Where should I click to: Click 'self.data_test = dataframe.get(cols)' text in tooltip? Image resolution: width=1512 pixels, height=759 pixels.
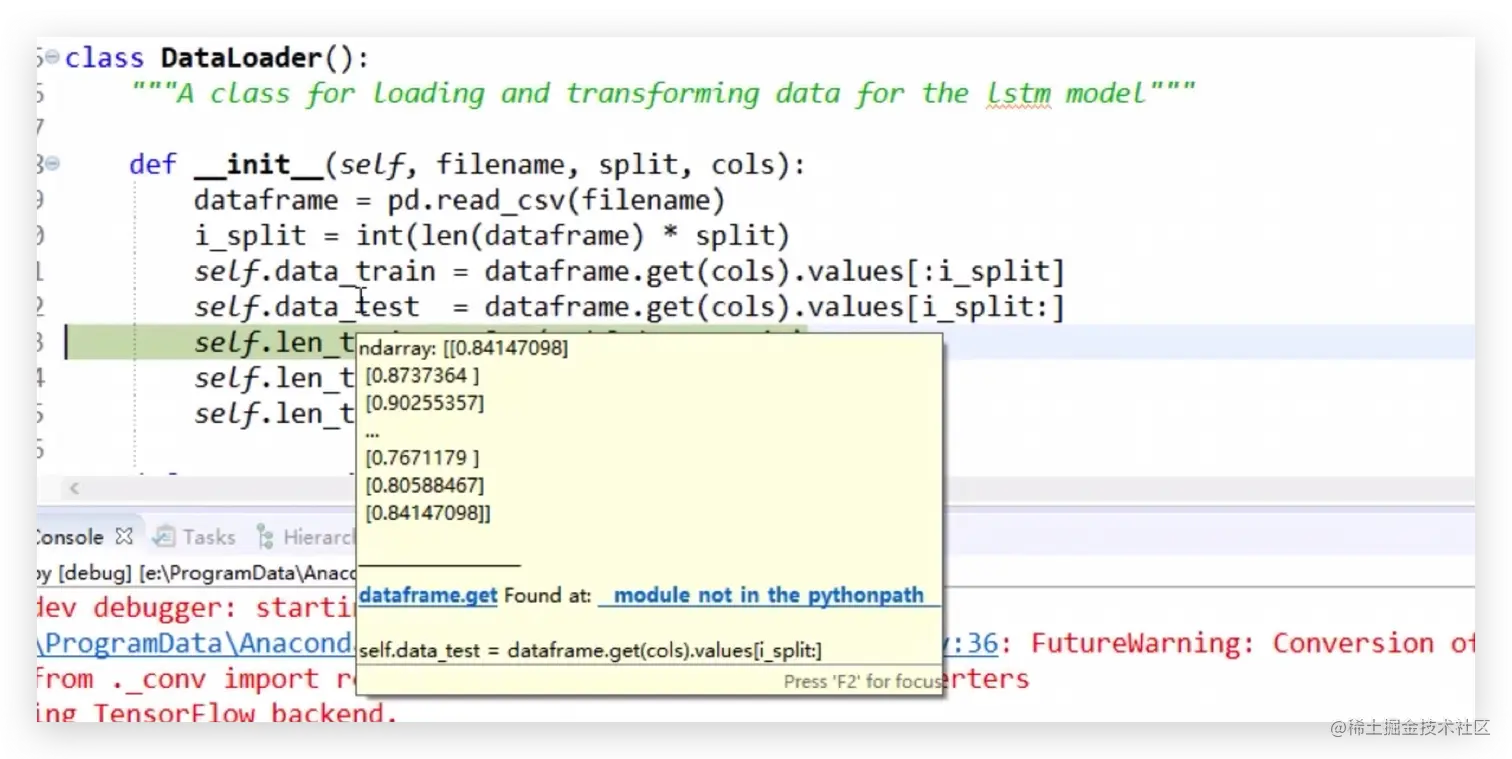tap(590, 650)
